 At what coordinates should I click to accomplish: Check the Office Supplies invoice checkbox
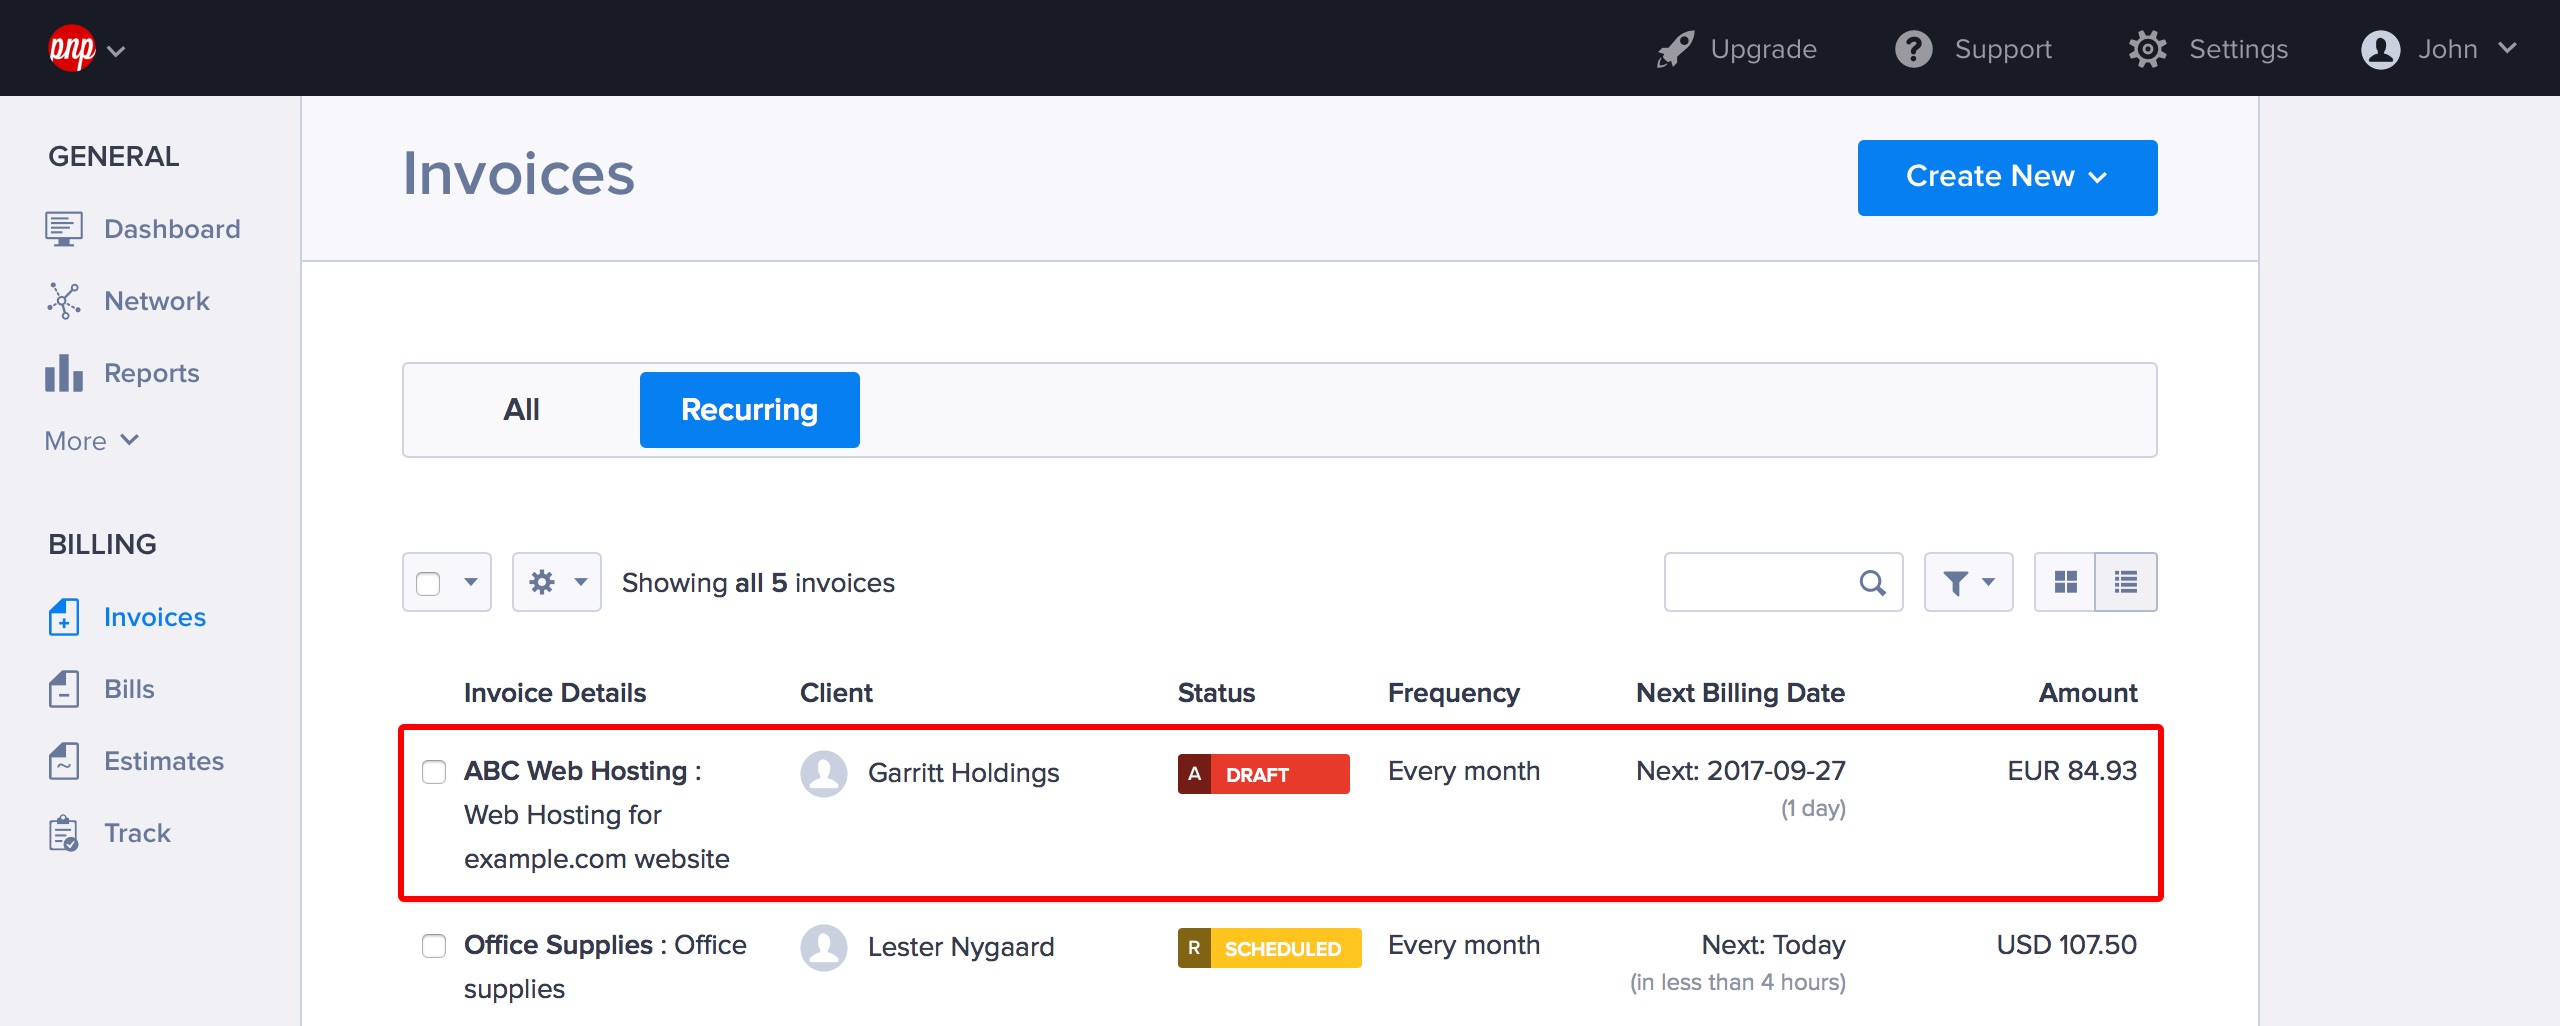click(x=434, y=946)
